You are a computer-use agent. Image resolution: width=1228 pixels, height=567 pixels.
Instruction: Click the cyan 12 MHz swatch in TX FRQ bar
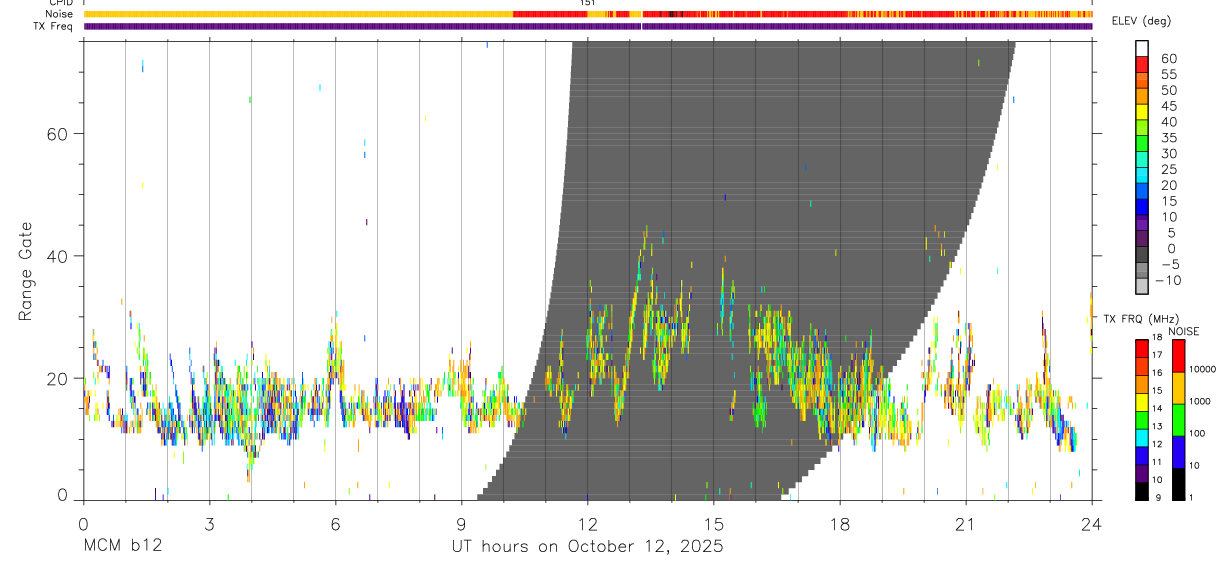pos(1142,437)
